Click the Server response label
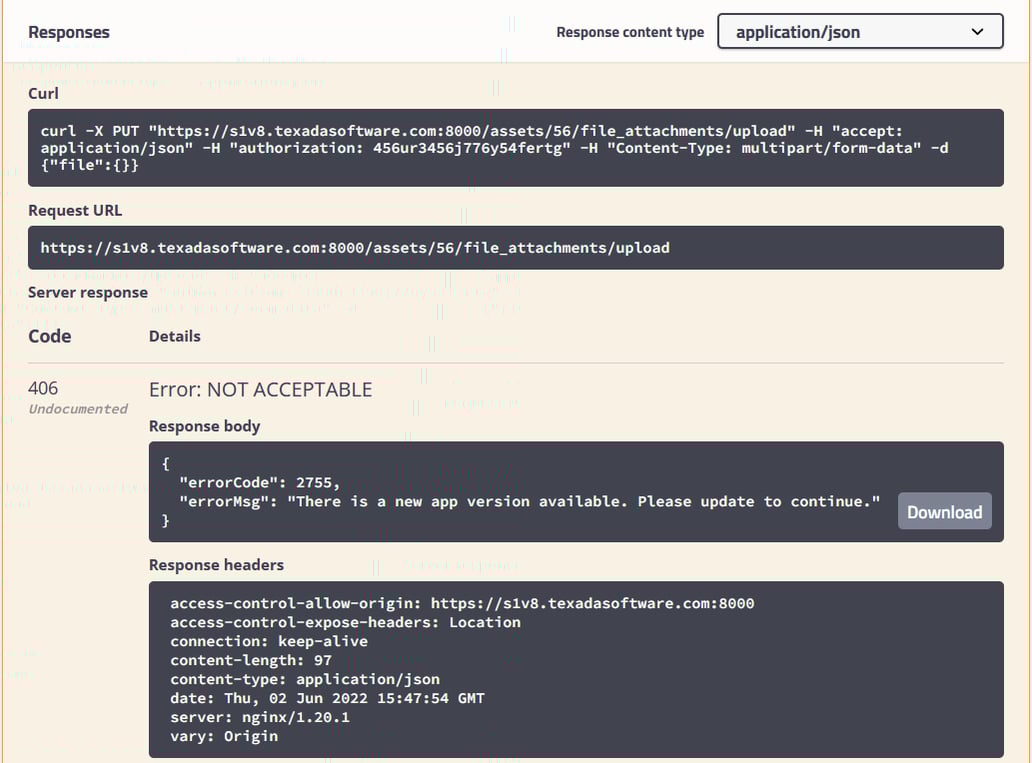 88,292
